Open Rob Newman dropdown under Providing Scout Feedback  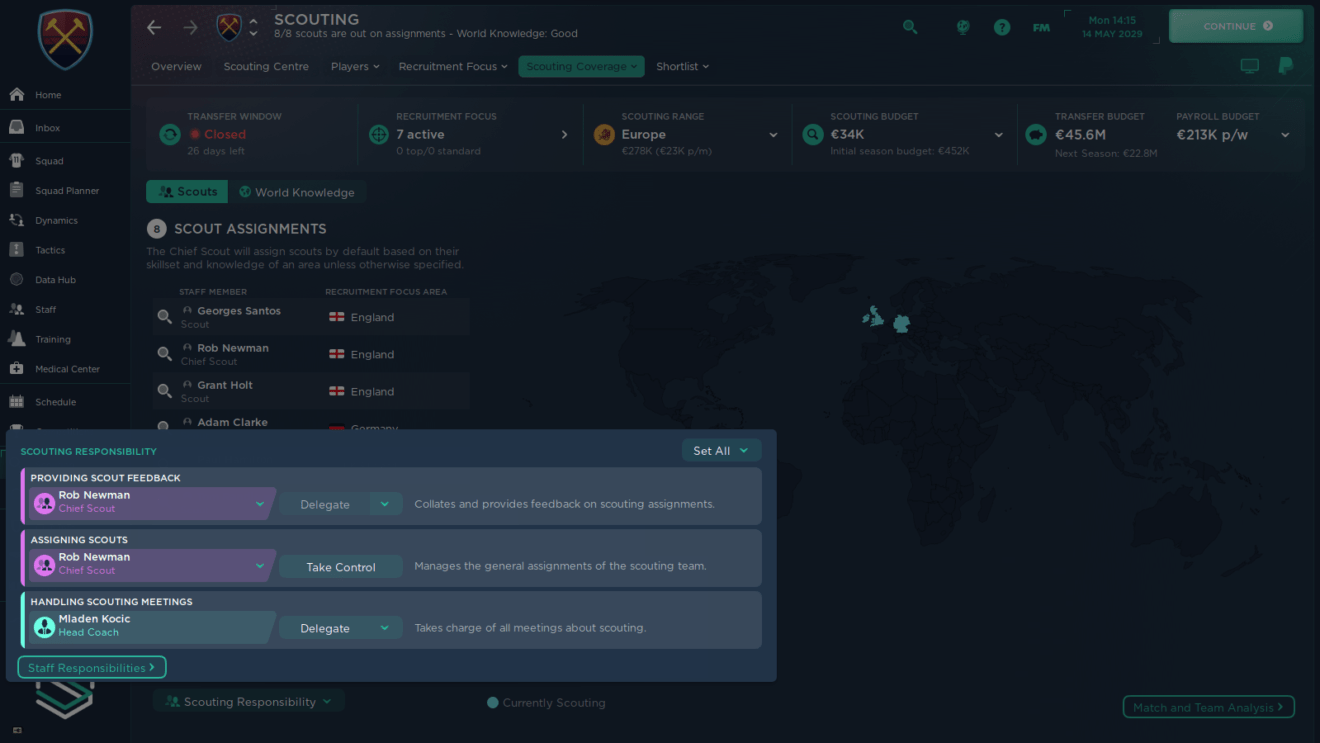(259, 504)
